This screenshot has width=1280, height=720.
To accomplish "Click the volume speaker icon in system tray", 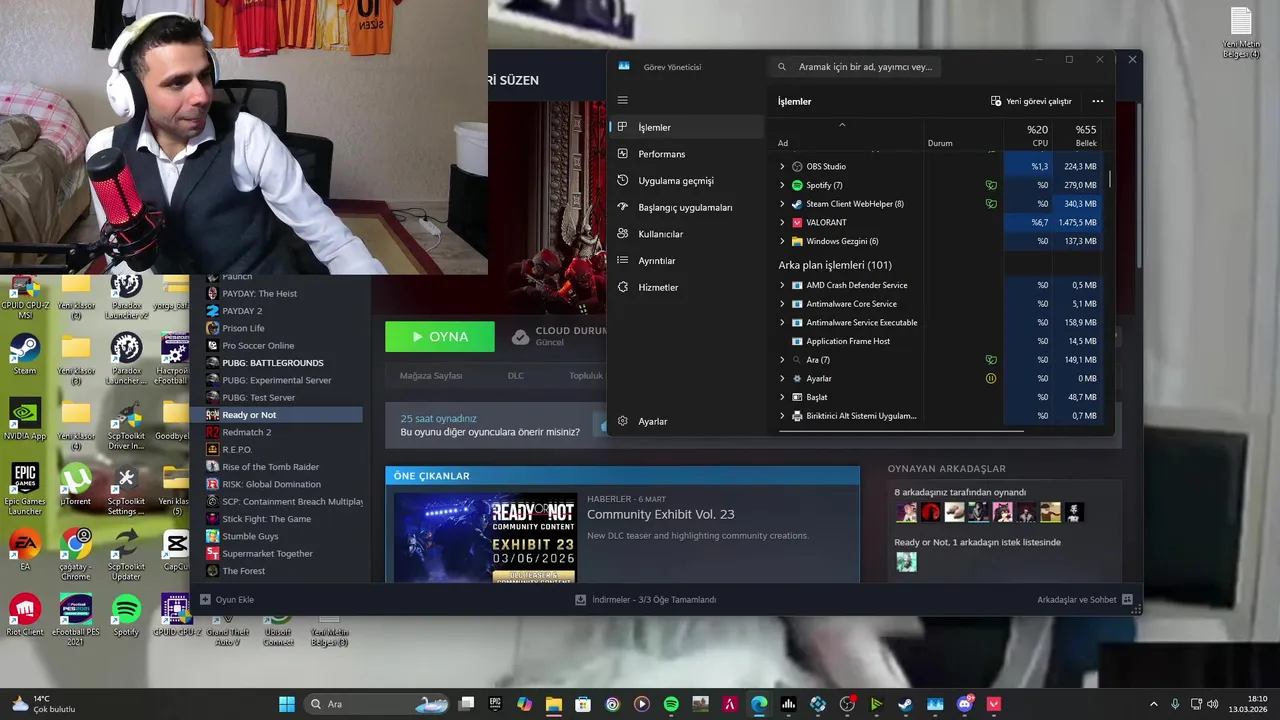I will coord(1212,704).
